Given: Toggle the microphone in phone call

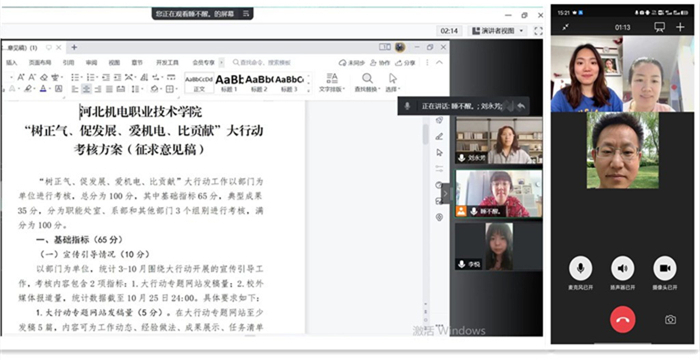Looking at the screenshot, I should [x=580, y=268].
